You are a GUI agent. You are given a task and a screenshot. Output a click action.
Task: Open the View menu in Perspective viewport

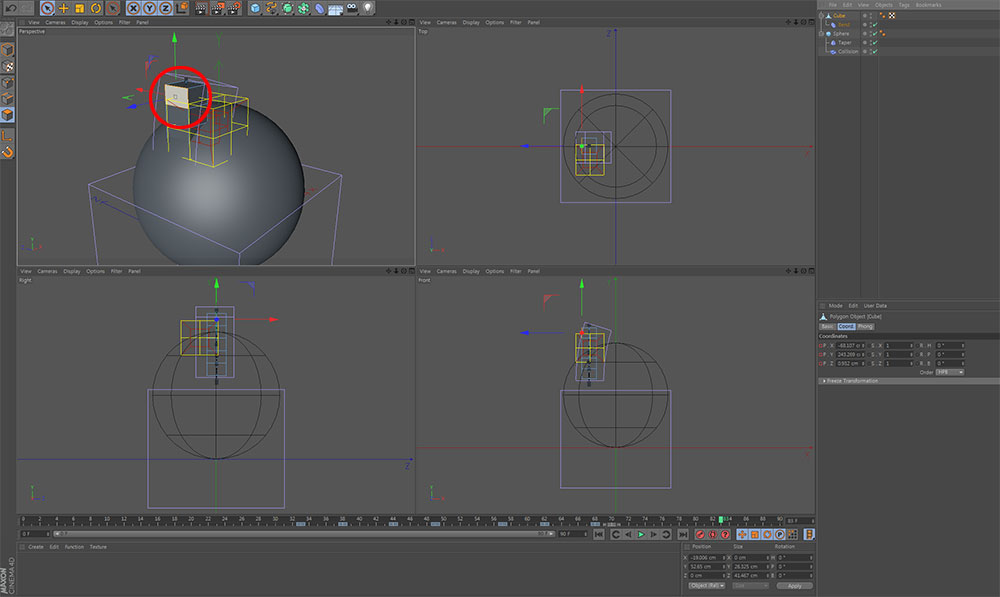pyautogui.click(x=34, y=22)
